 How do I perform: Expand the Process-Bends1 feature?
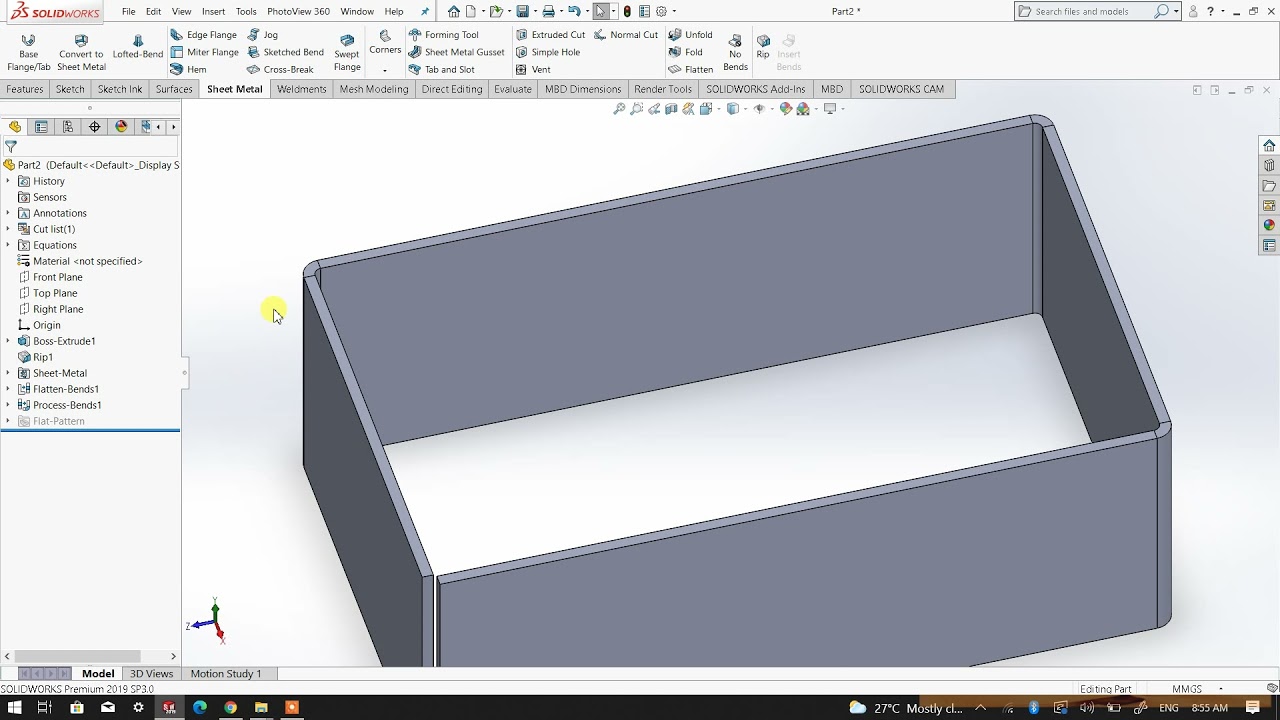coord(8,405)
